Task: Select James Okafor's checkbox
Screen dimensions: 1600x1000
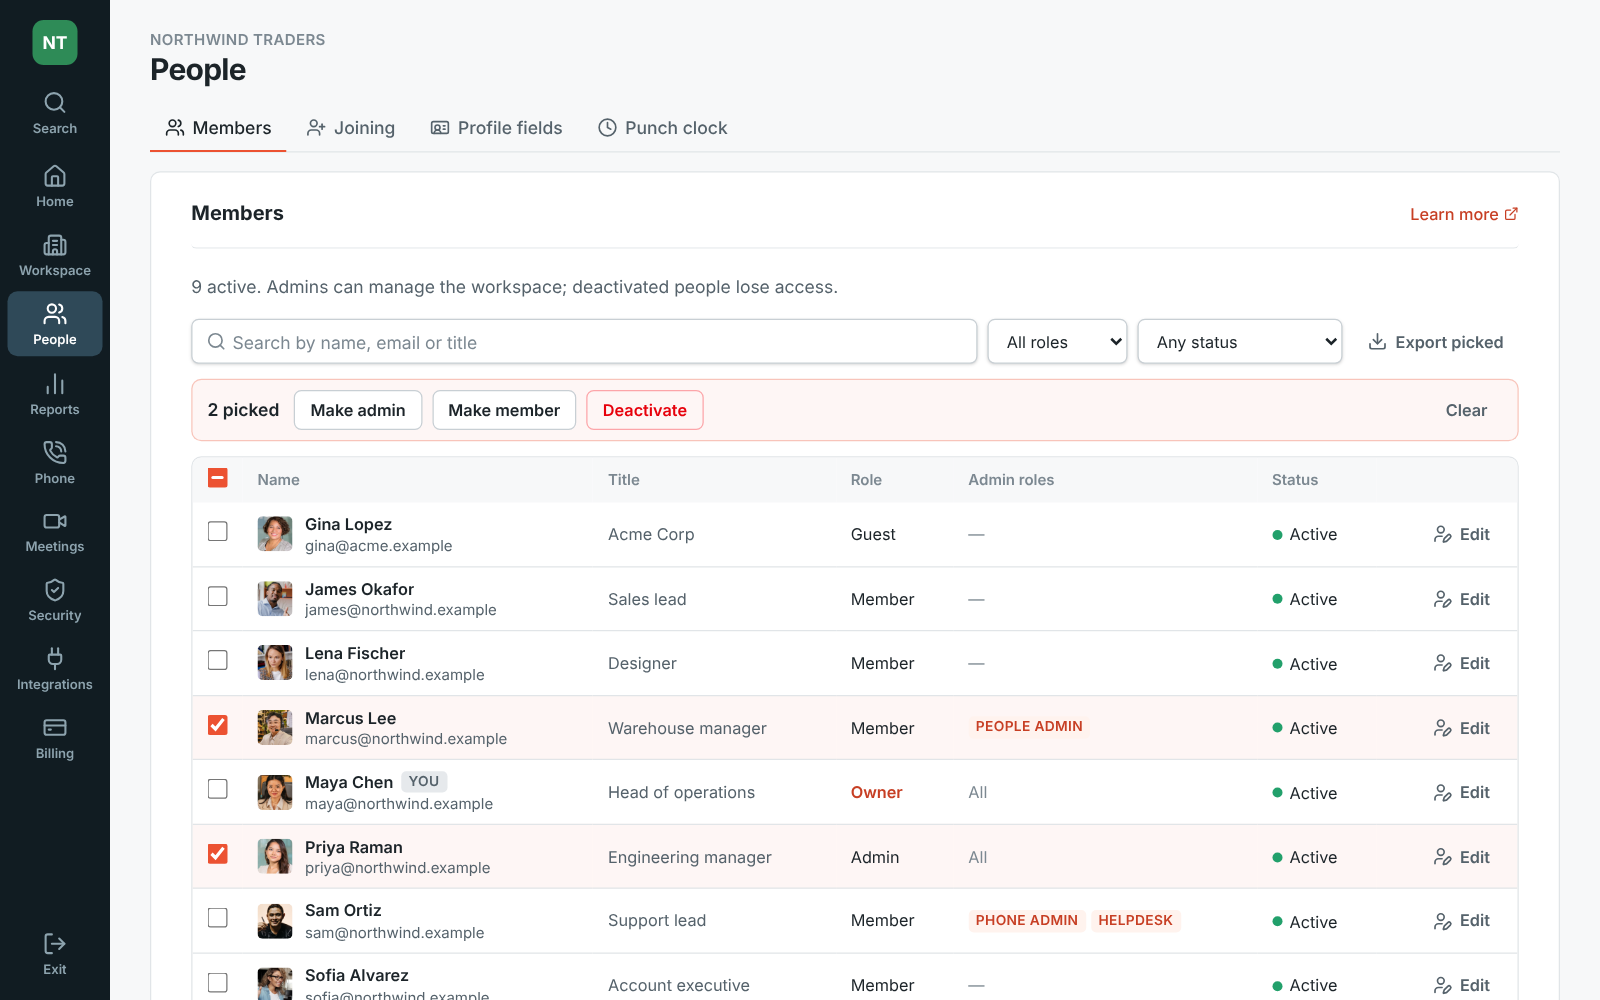Action: tap(218, 597)
